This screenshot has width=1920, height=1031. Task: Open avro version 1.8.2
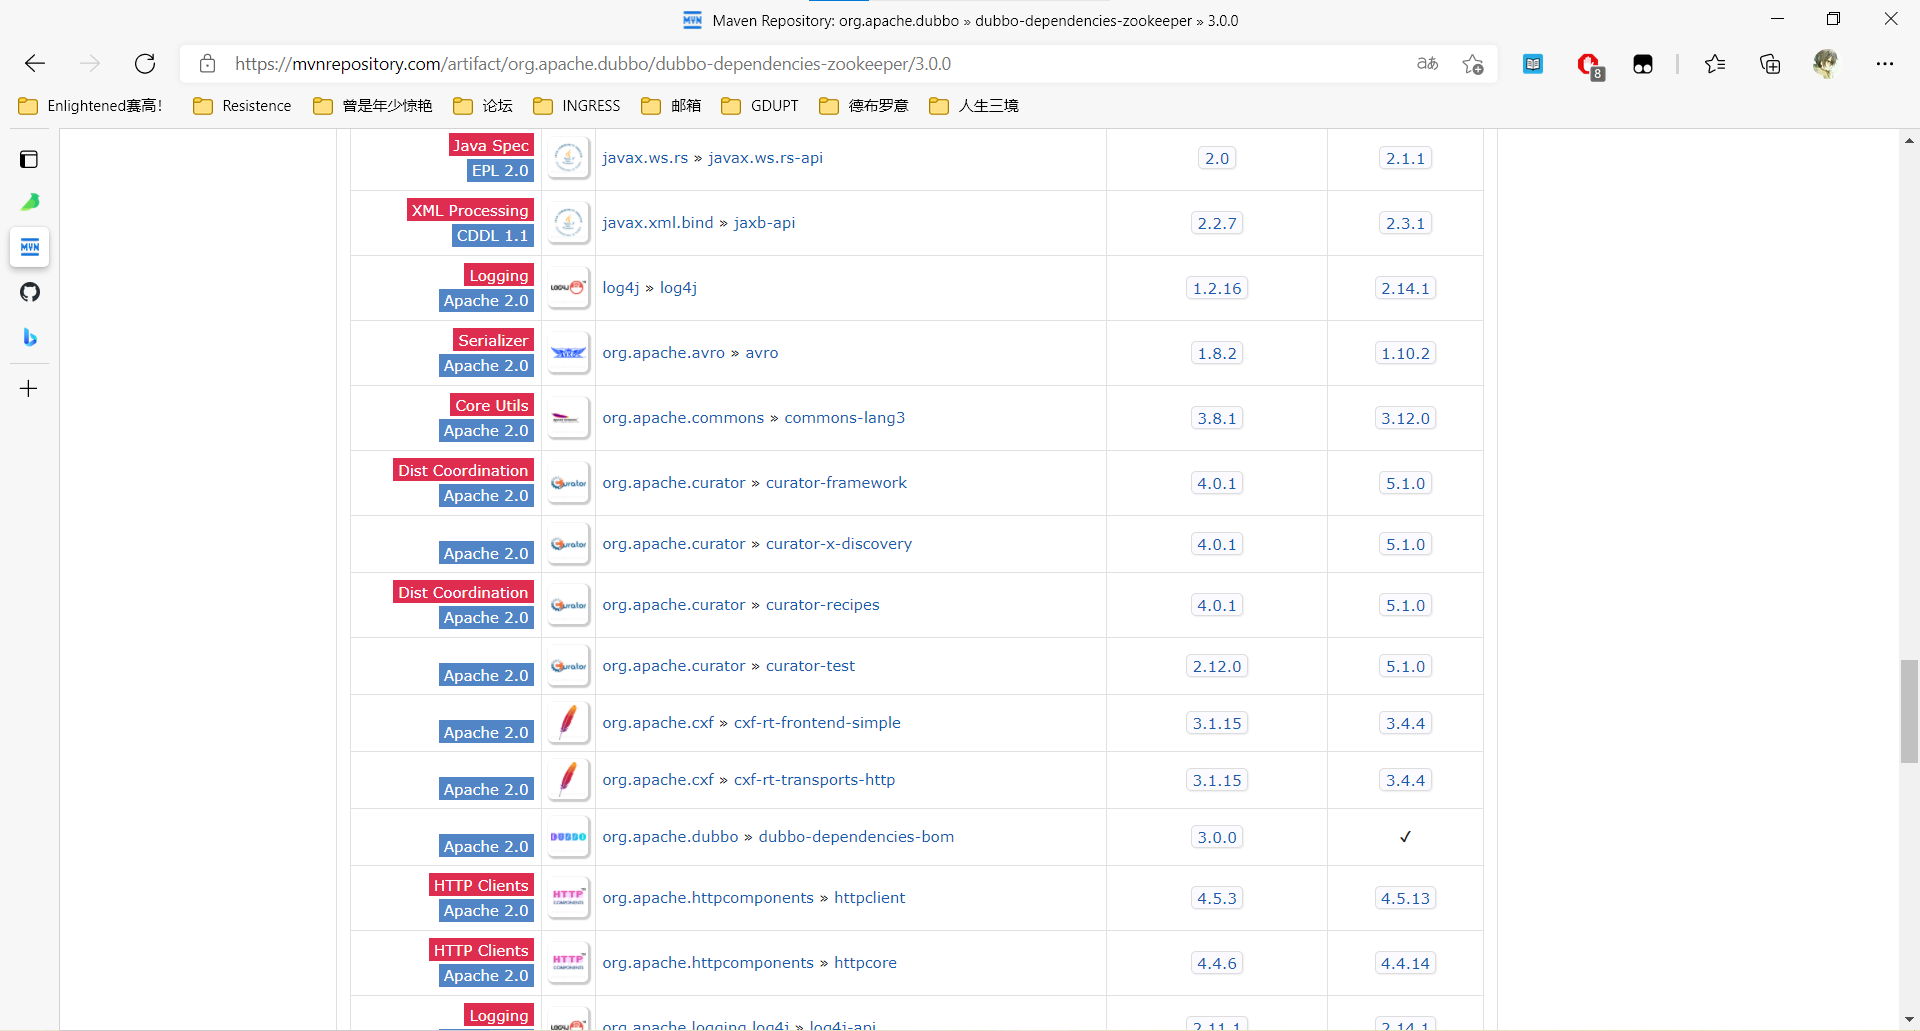tap(1217, 353)
